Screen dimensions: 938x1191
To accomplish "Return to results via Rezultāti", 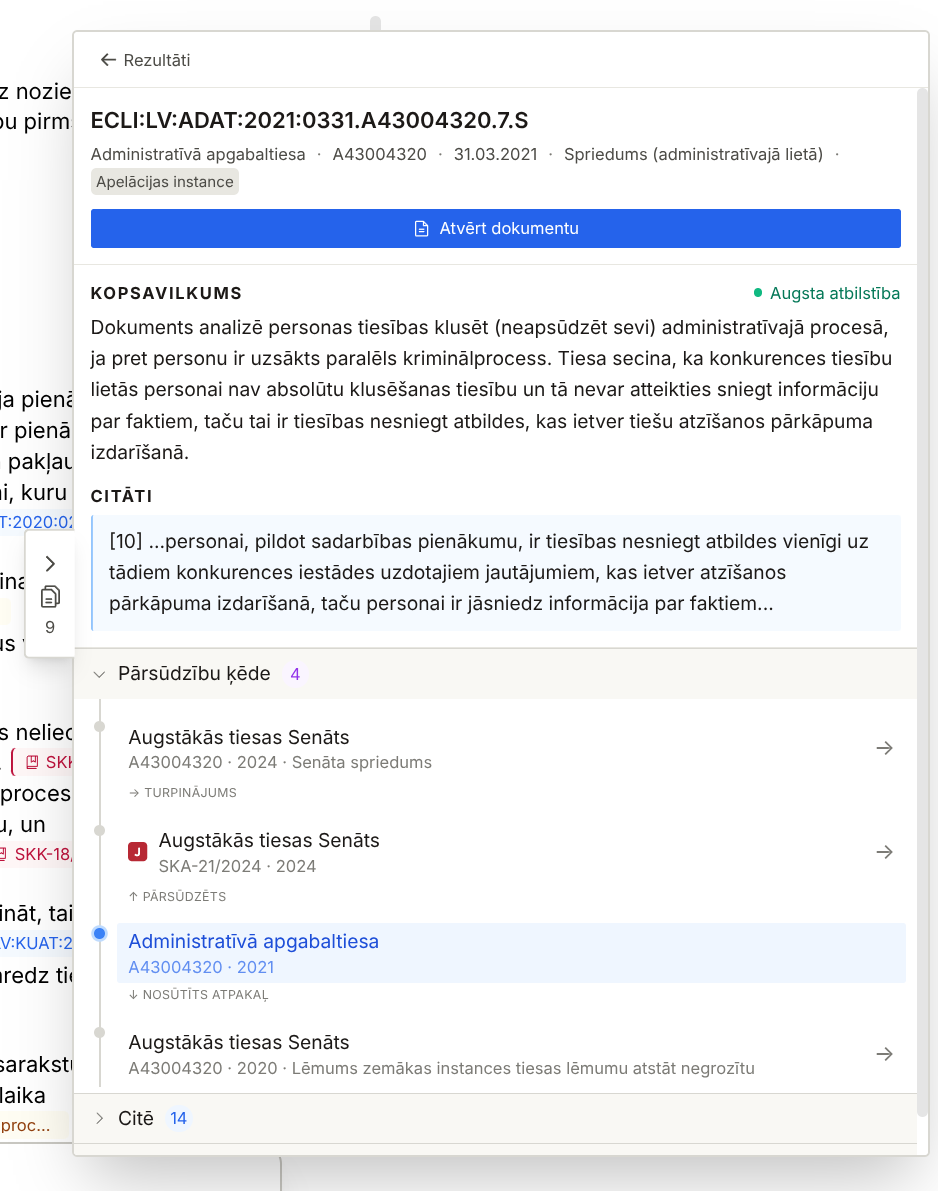I will tap(158, 59).
